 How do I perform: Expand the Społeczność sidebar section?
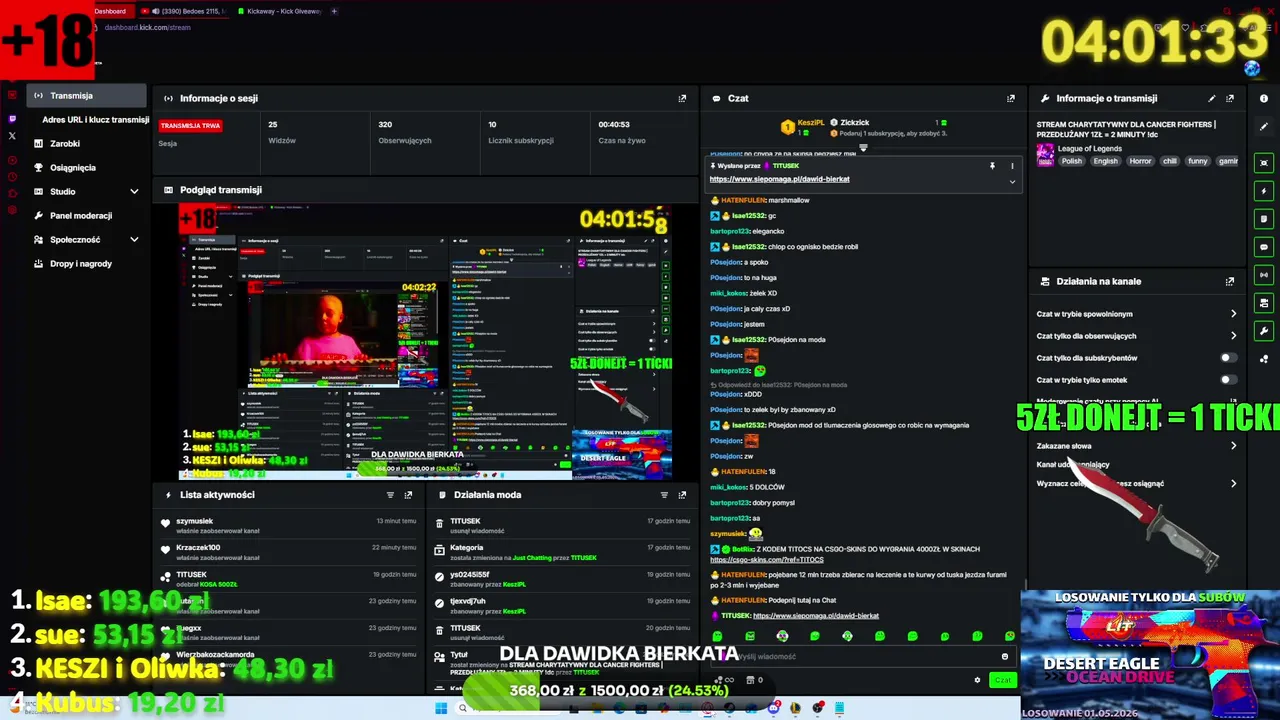tap(134, 239)
